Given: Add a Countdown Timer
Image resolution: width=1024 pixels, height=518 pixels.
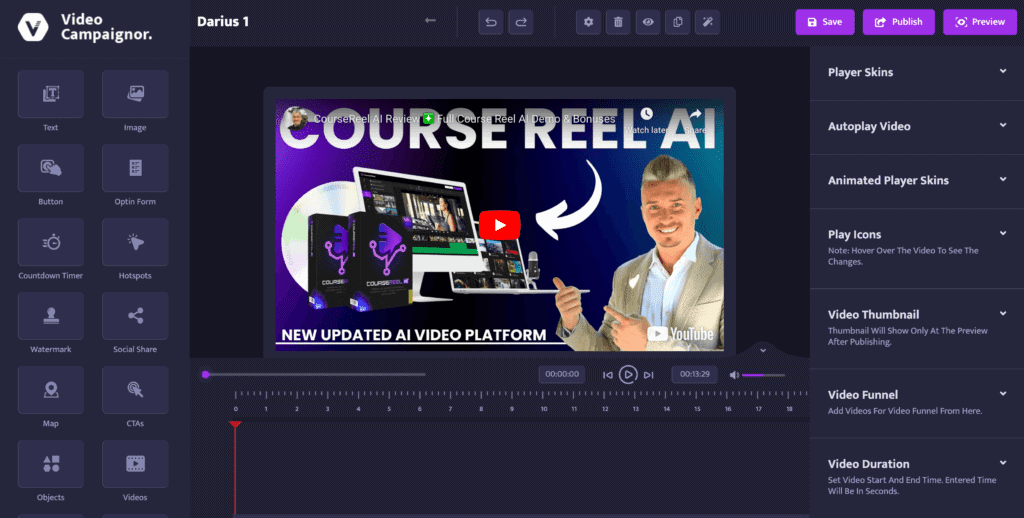Looking at the screenshot, I should tap(50, 242).
